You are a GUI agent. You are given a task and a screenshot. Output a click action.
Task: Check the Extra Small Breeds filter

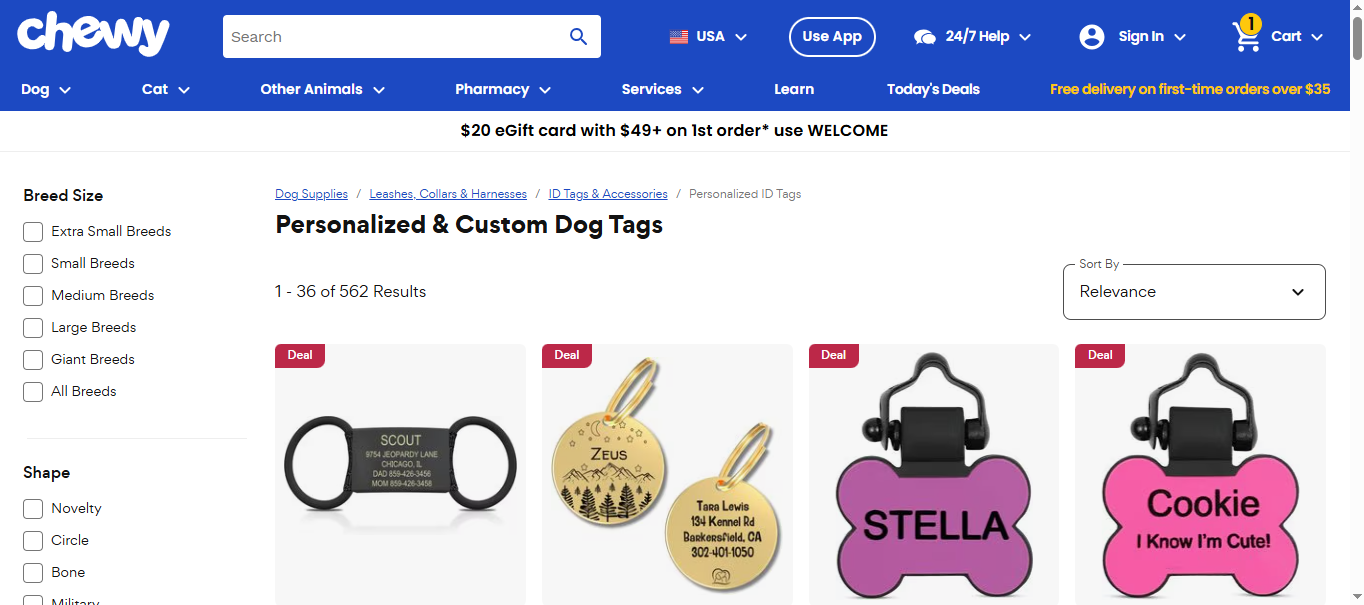pos(33,232)
